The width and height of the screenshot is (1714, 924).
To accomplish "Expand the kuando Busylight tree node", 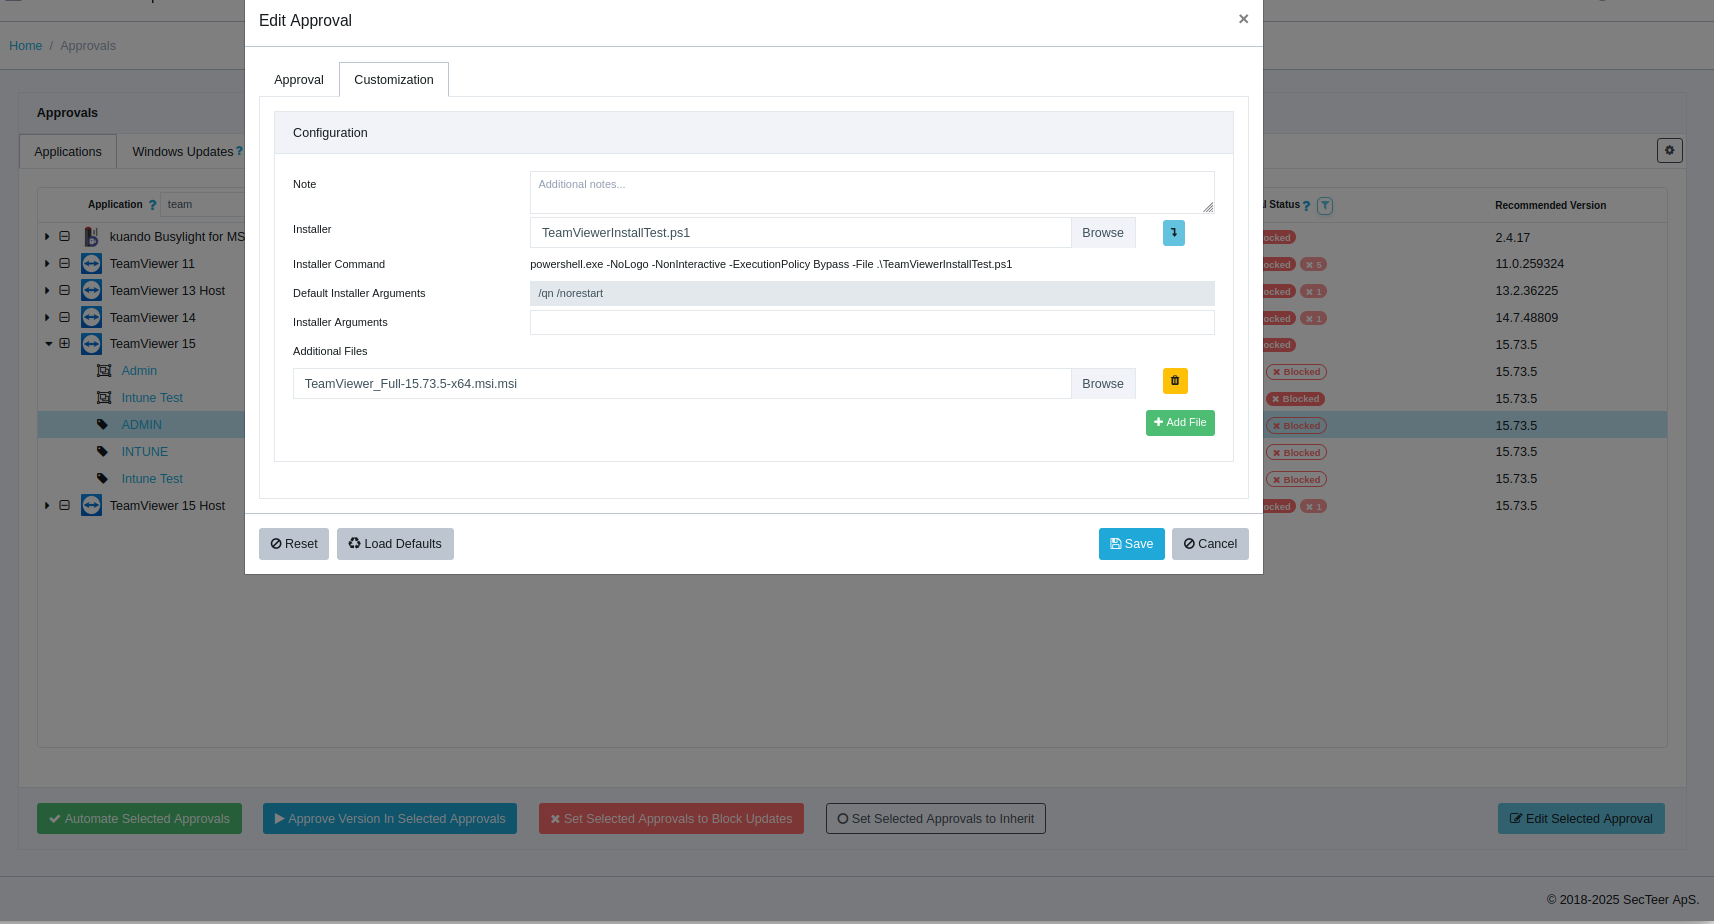I will (47, 237).
